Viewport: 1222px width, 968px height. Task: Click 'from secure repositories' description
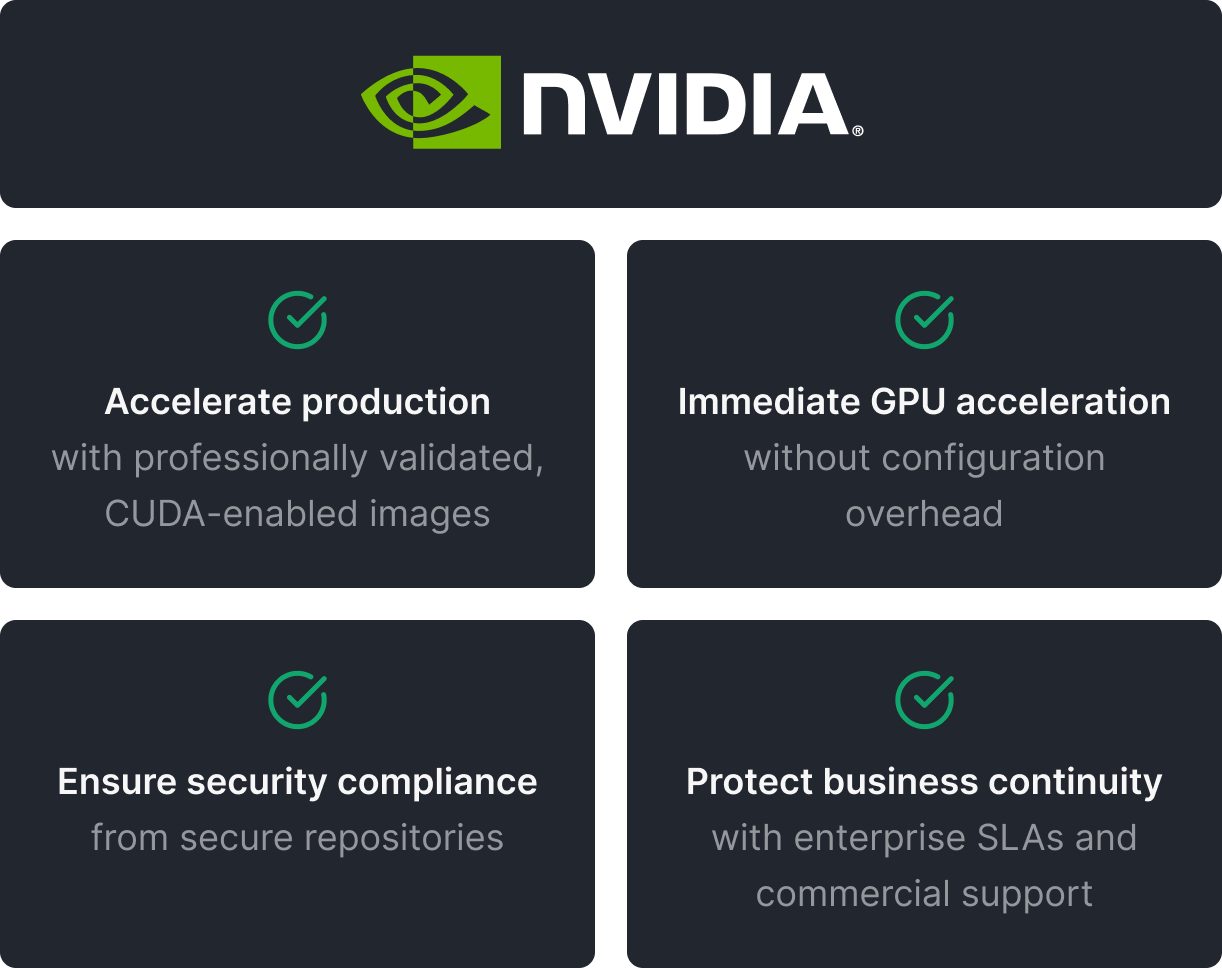click(298, 838)
